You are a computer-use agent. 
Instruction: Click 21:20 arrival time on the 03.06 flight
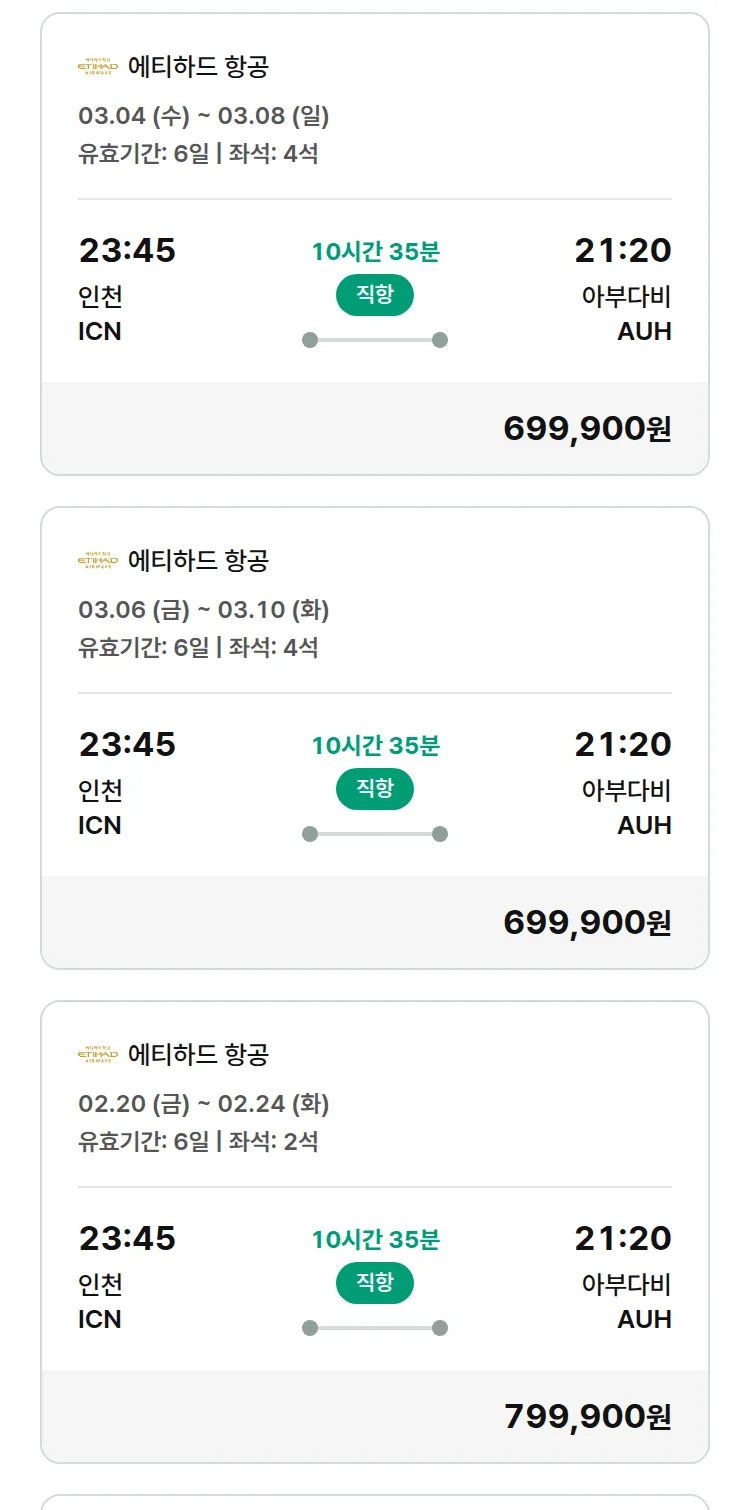pos(622,744)
